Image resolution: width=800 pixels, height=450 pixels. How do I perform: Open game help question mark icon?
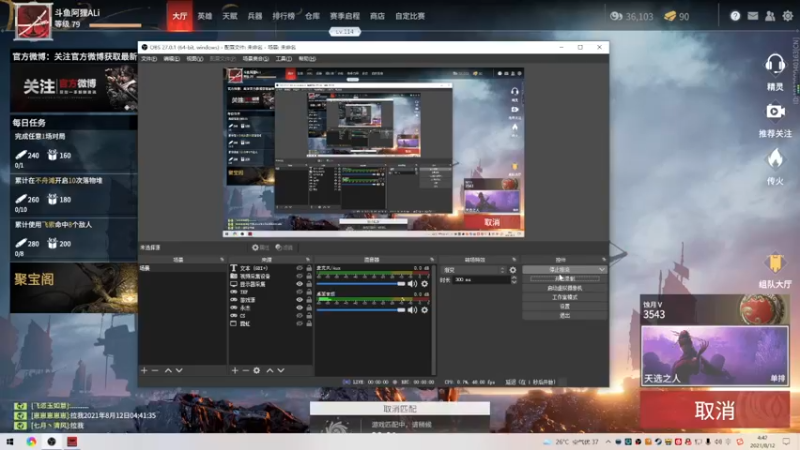click(x=735, y=16)
